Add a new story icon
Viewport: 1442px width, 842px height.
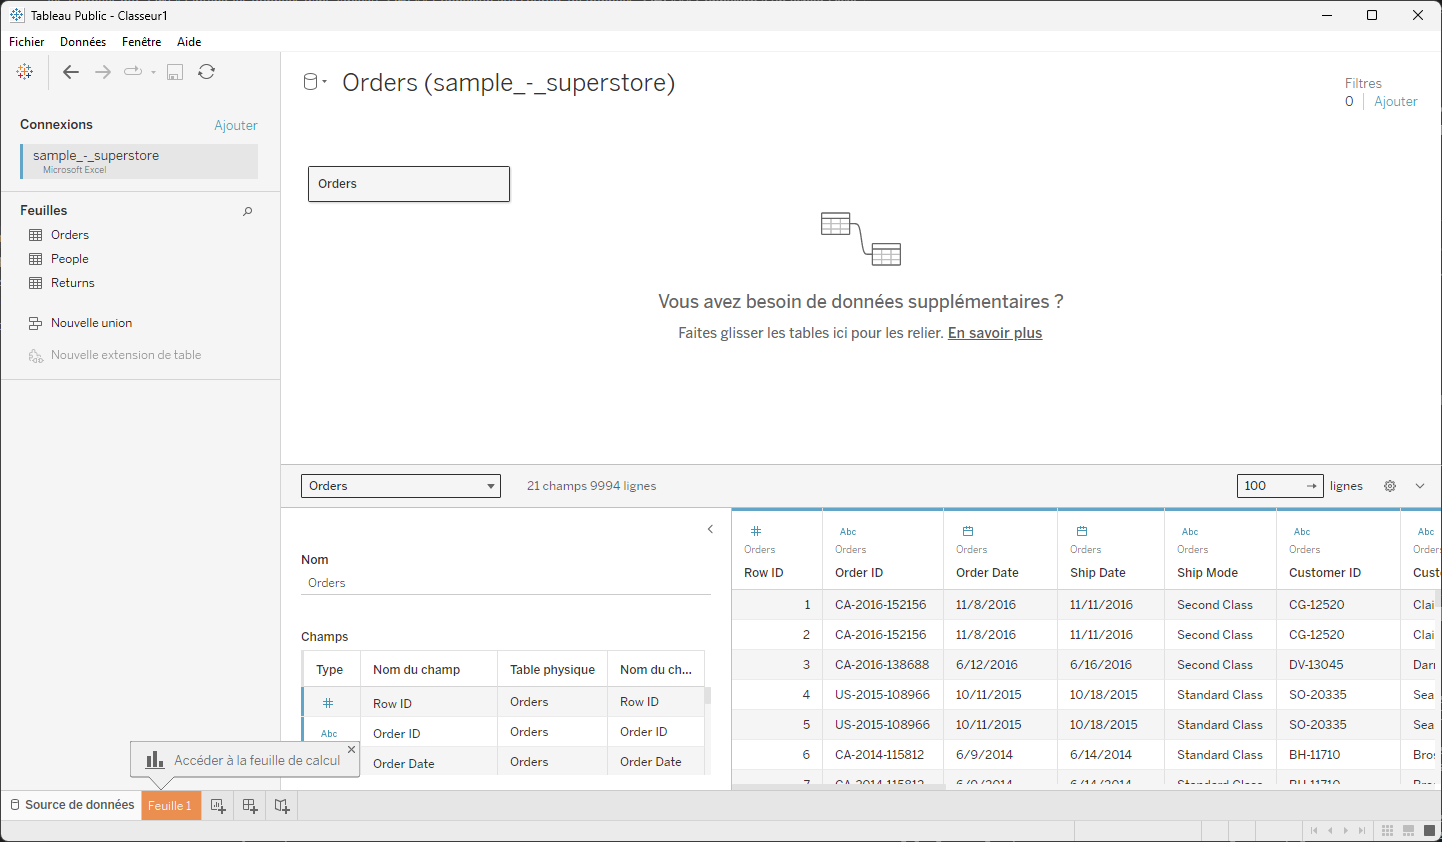282,806
